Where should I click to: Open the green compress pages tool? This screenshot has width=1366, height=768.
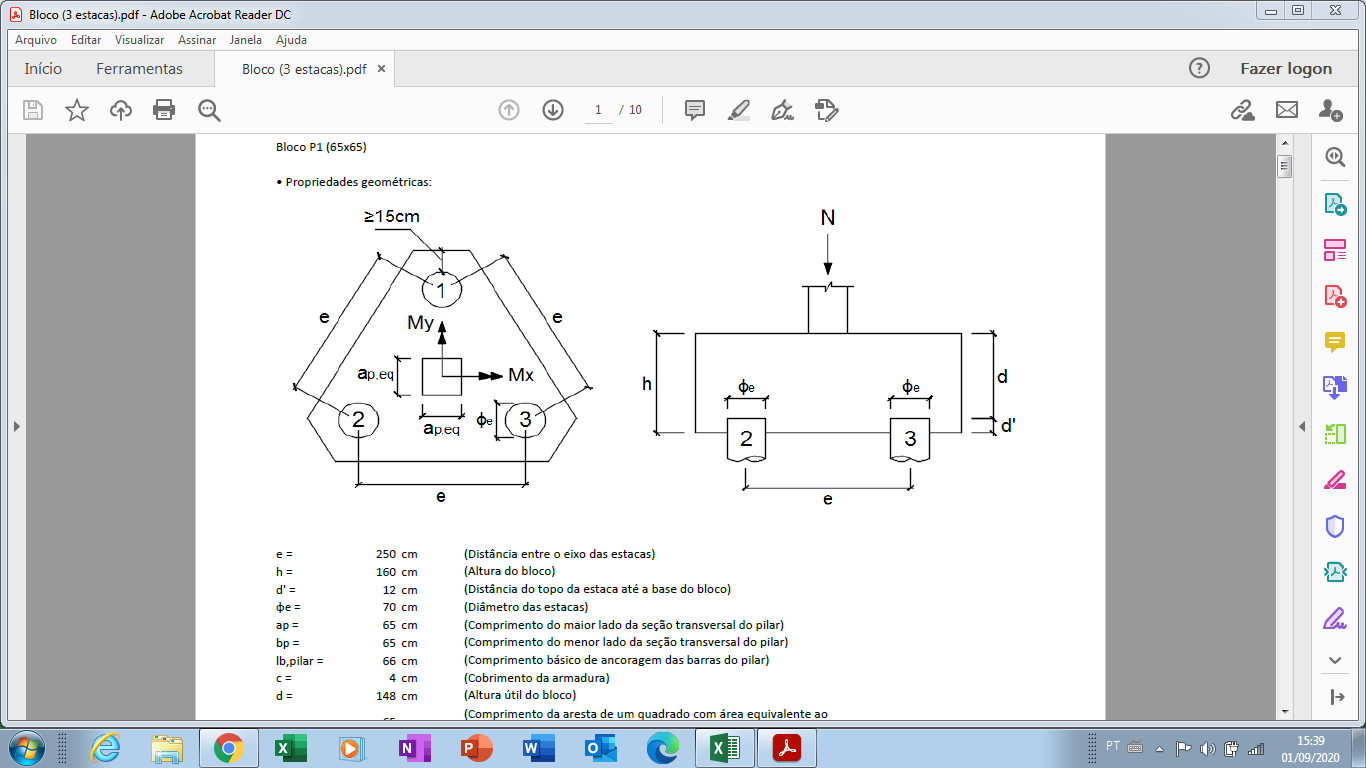pyautogui.click(x=1335, y=434)
